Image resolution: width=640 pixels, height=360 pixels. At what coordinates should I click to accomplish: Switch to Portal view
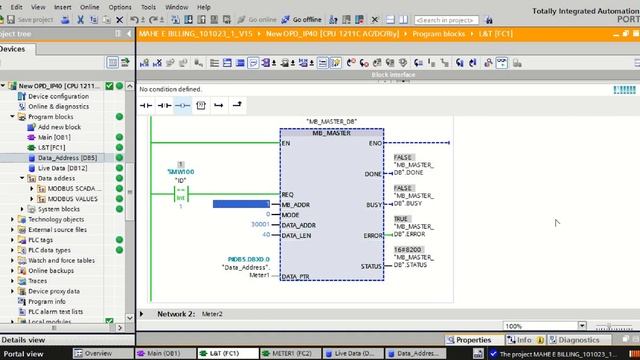[x=23, y=354]
